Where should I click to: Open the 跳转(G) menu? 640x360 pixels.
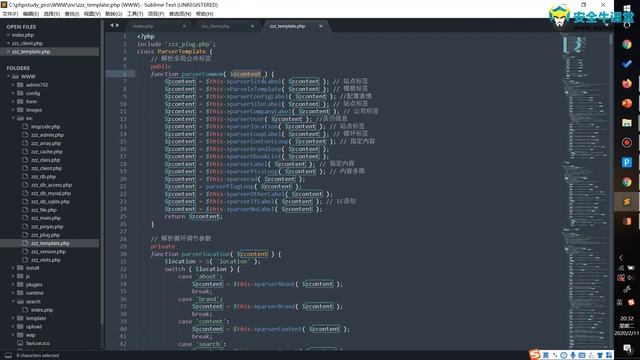tap(113, 14)
